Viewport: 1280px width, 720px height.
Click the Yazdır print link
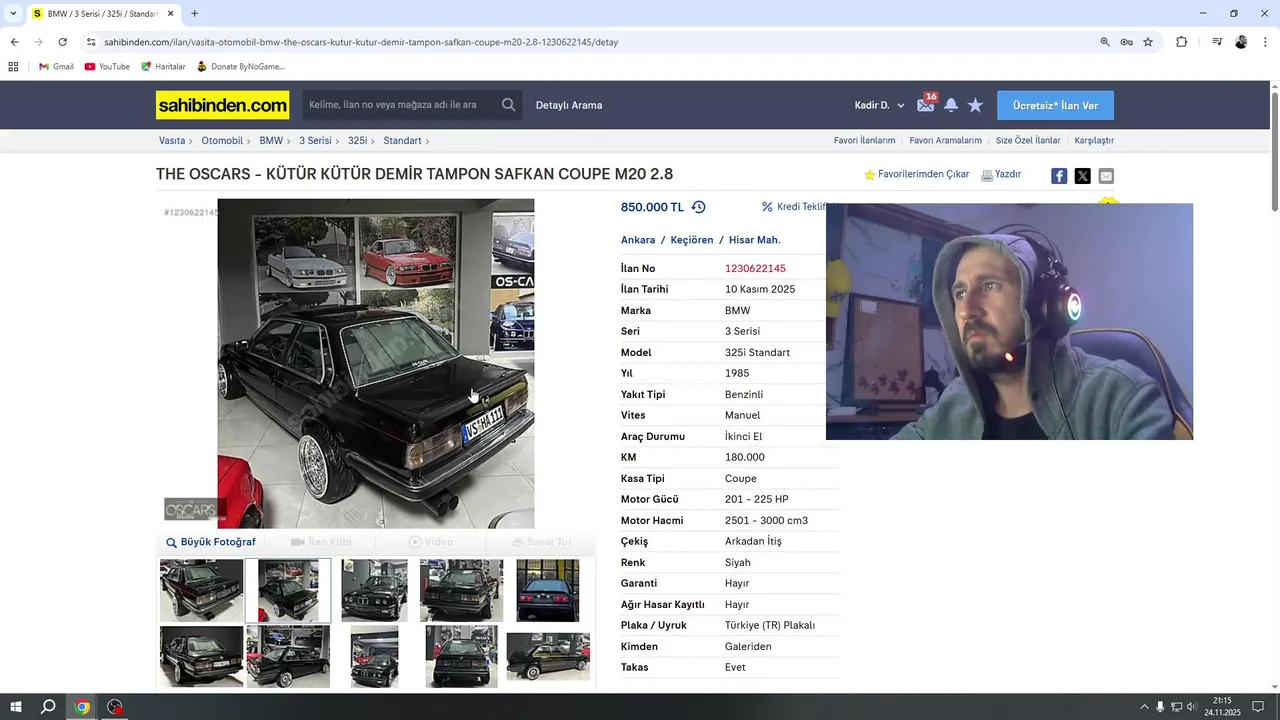tap(1001, 174)
